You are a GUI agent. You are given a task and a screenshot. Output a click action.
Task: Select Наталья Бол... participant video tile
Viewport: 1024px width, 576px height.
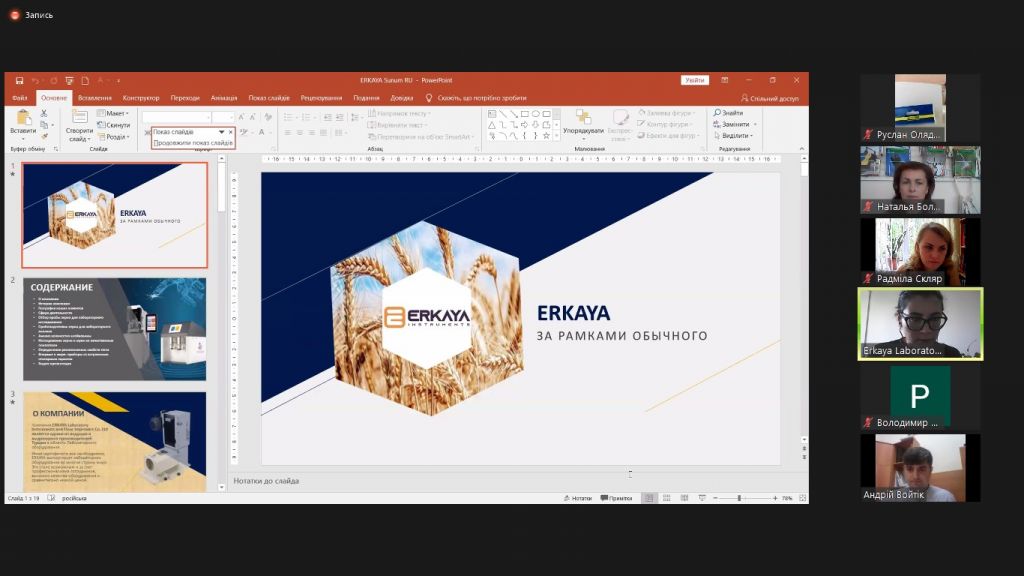click(920, 180)
